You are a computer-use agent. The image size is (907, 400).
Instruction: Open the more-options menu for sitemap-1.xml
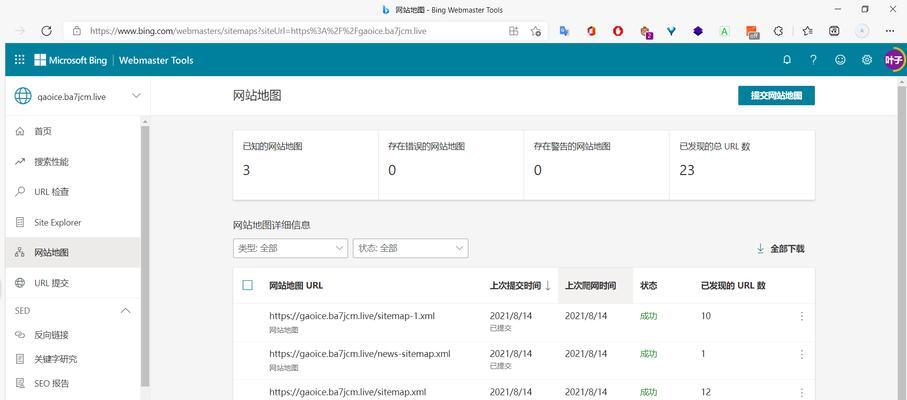coord(802,316)
